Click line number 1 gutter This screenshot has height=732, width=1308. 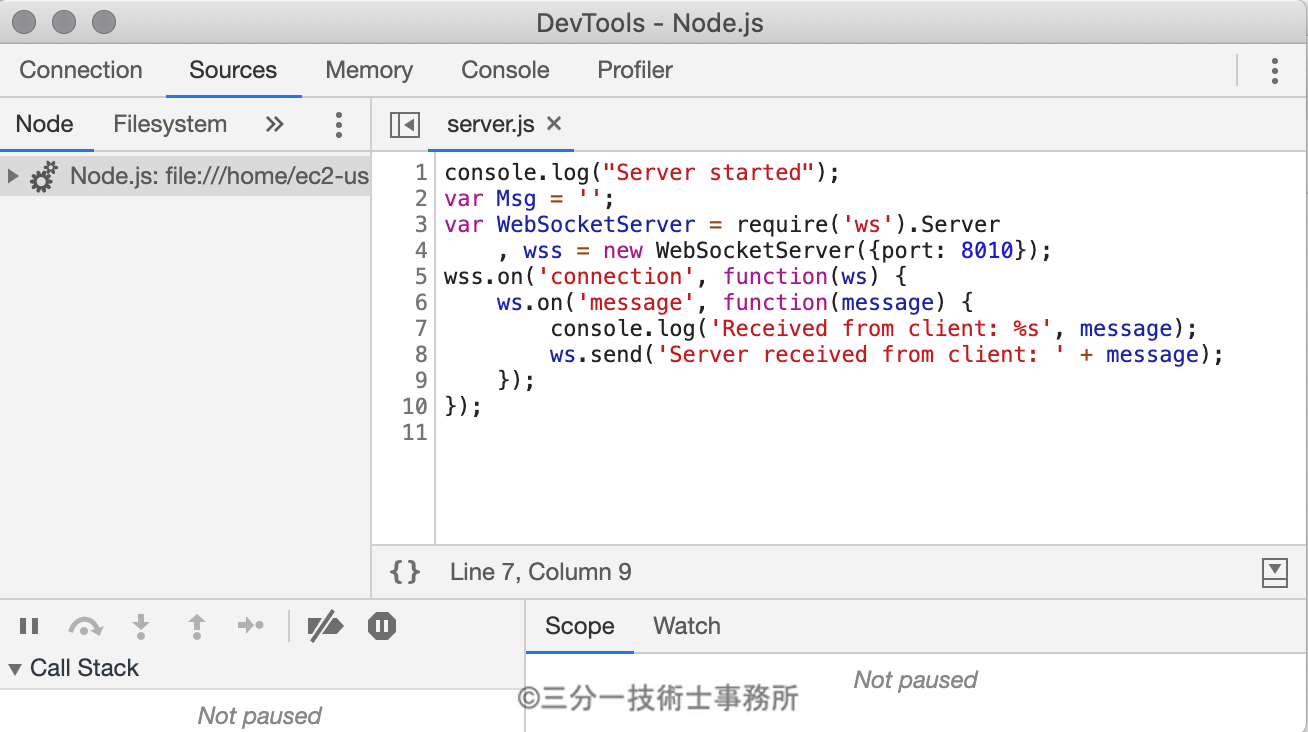pos(421,172)
